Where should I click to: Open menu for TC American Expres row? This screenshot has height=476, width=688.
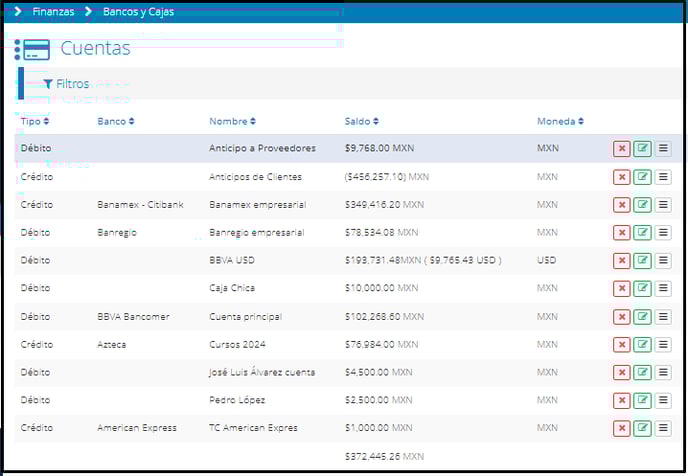pos(663,428)
